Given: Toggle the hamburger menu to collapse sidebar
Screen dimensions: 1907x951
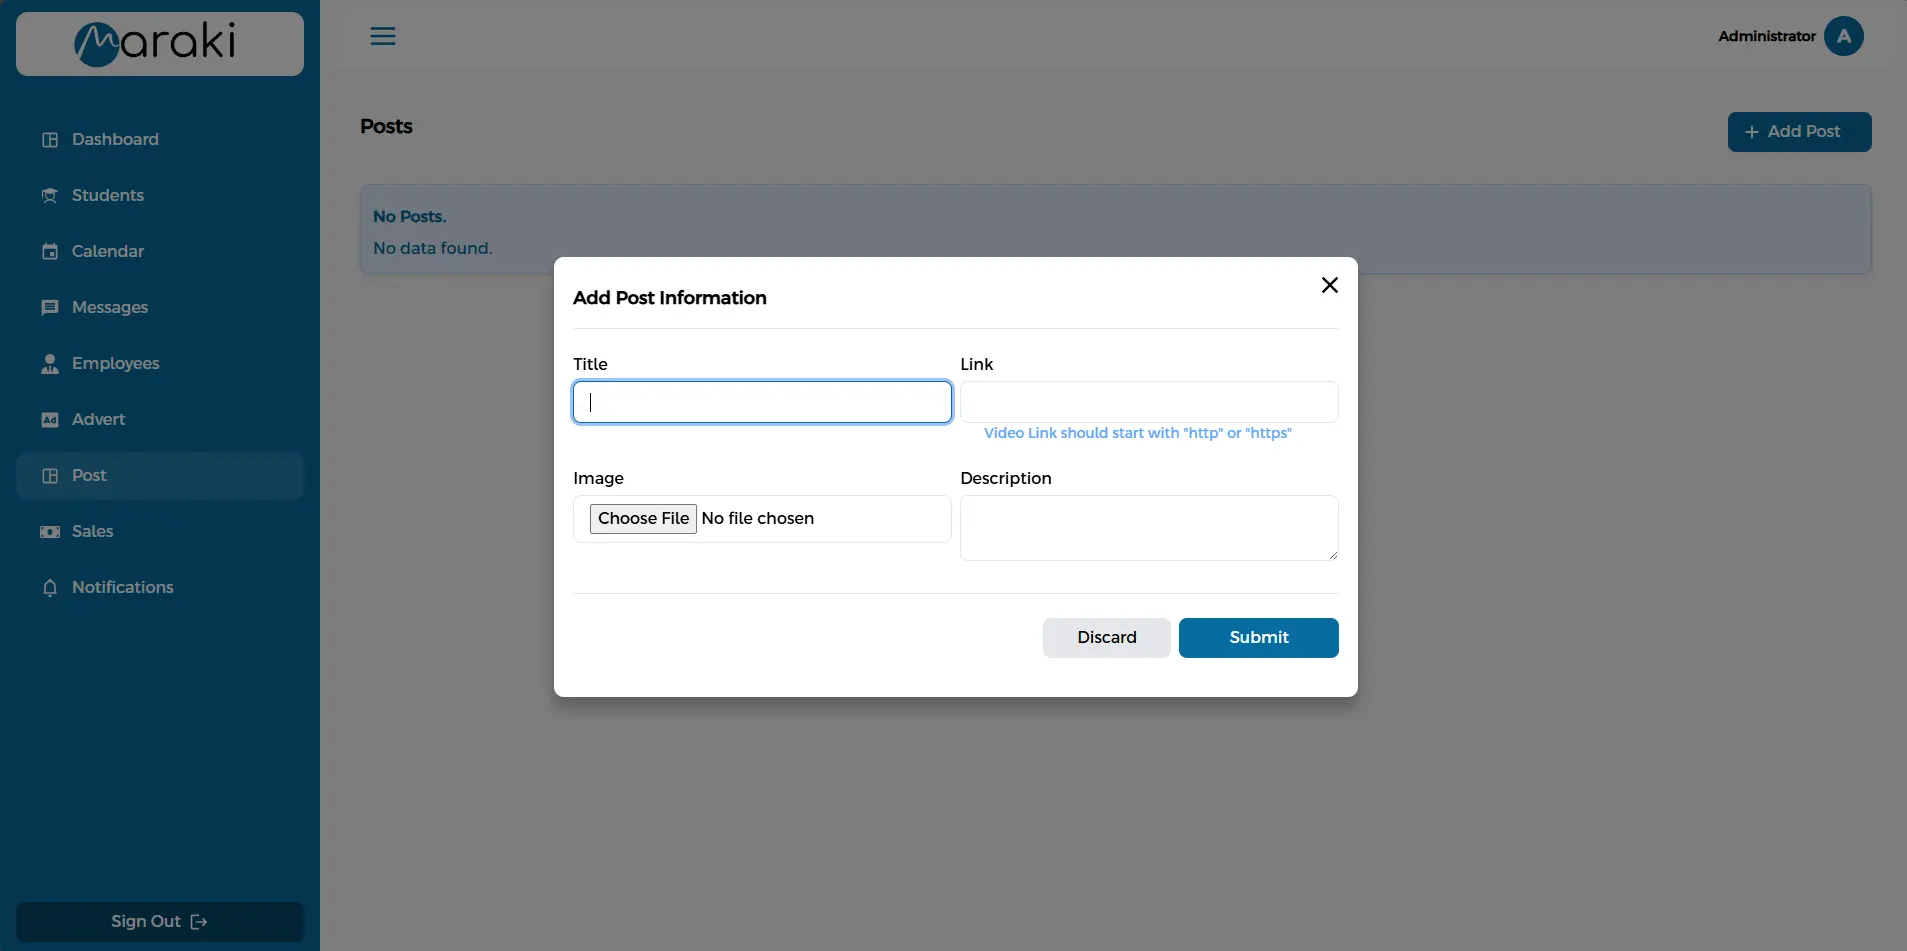Looking at the screenshot, I should (383, 37).
